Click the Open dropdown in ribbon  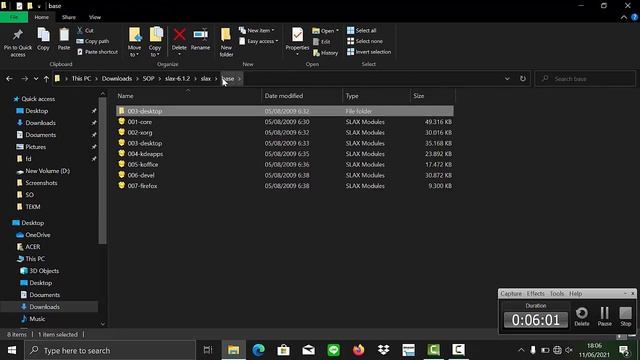coord(326,31)
